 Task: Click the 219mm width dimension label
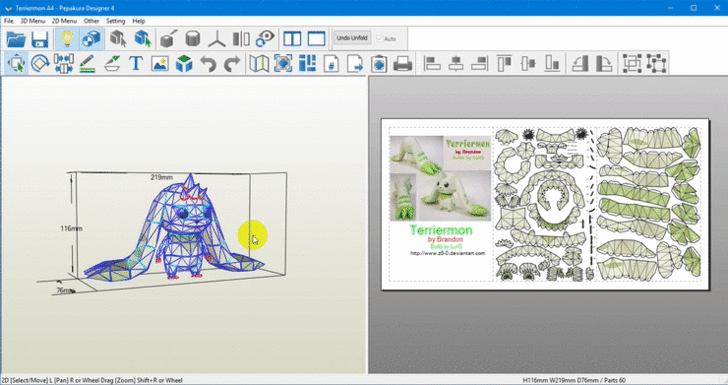coord(162,177)
